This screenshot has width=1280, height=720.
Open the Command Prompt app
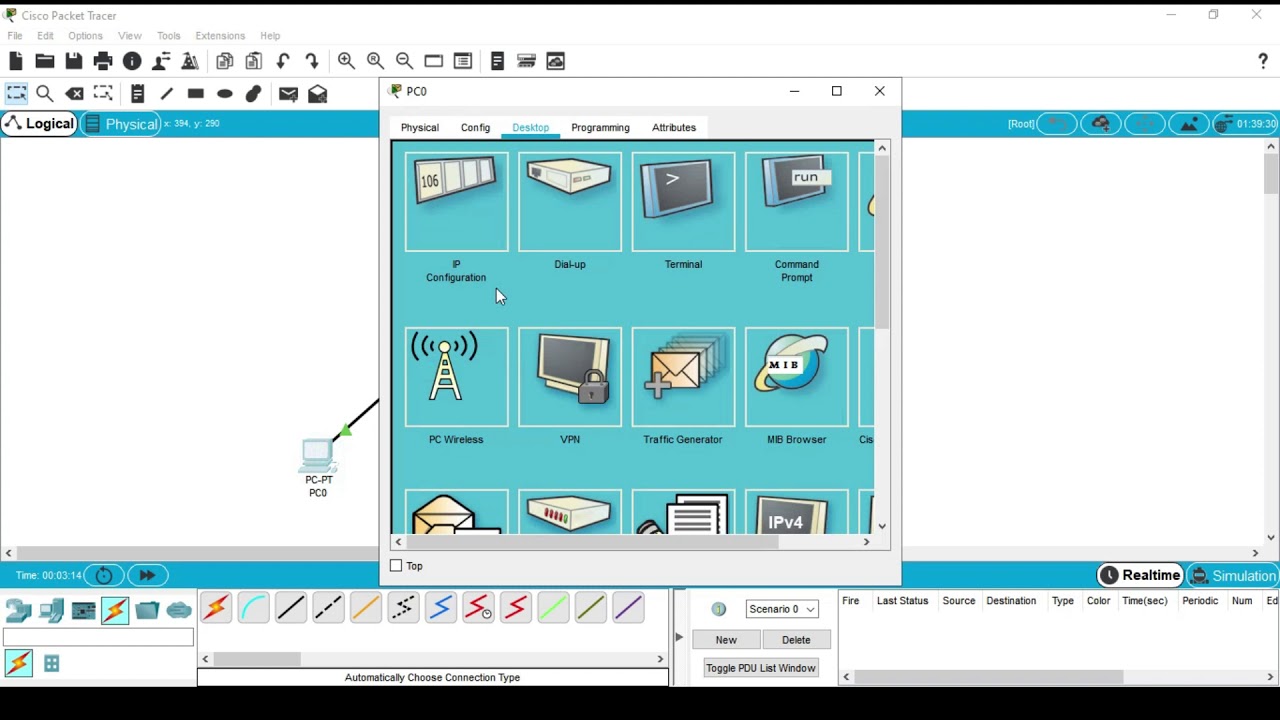(797, 203)
